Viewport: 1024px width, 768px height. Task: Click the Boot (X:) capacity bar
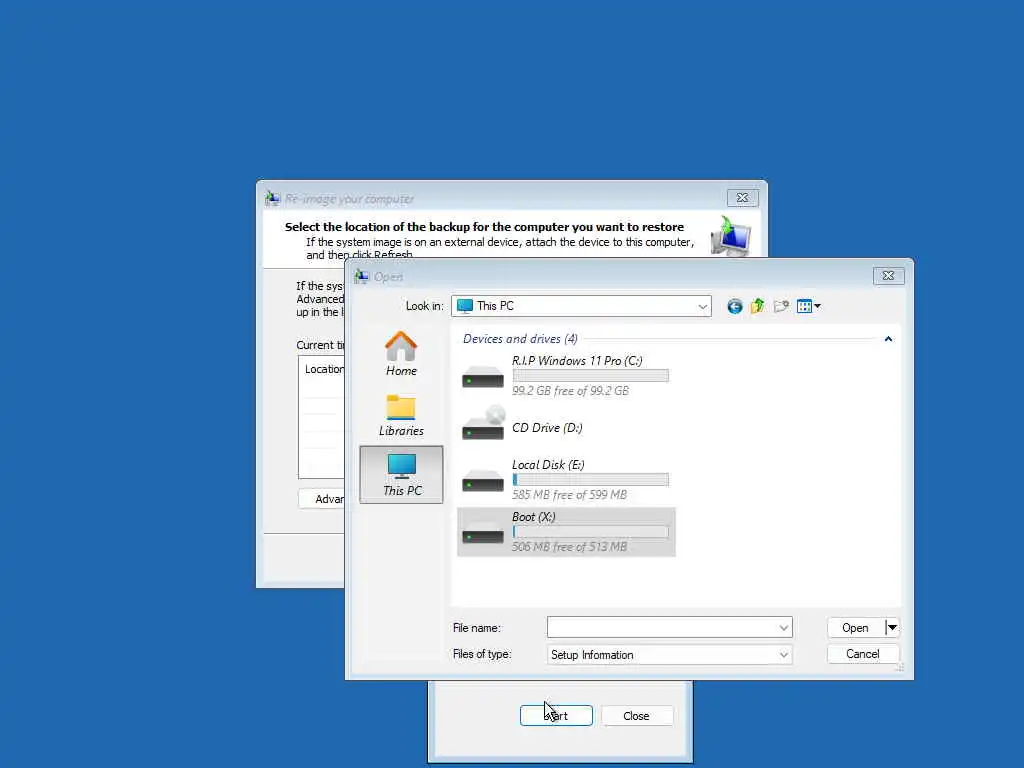pos(590,532)
